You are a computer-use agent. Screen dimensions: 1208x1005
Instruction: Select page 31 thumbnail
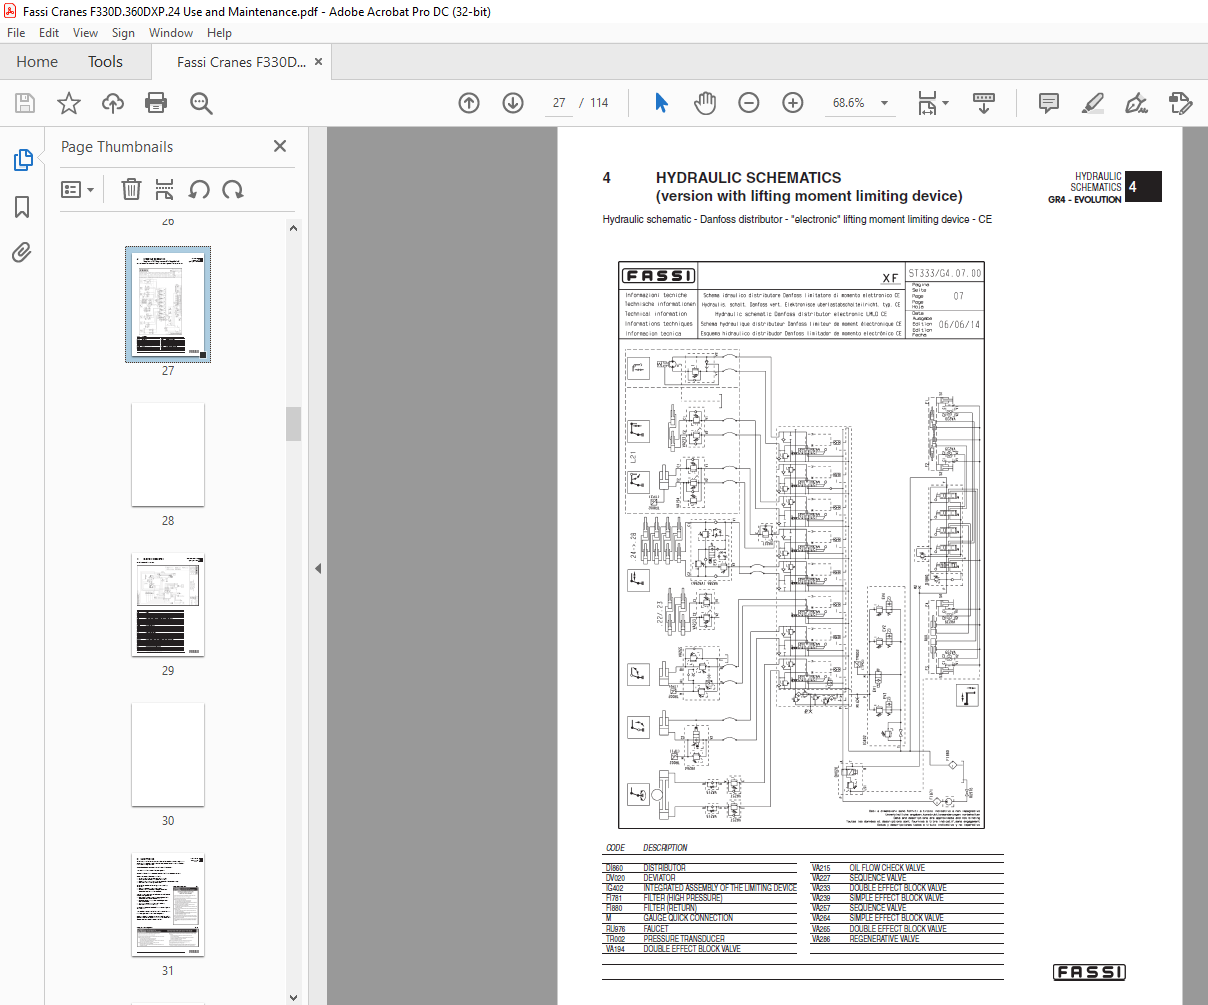pos(168,904)
